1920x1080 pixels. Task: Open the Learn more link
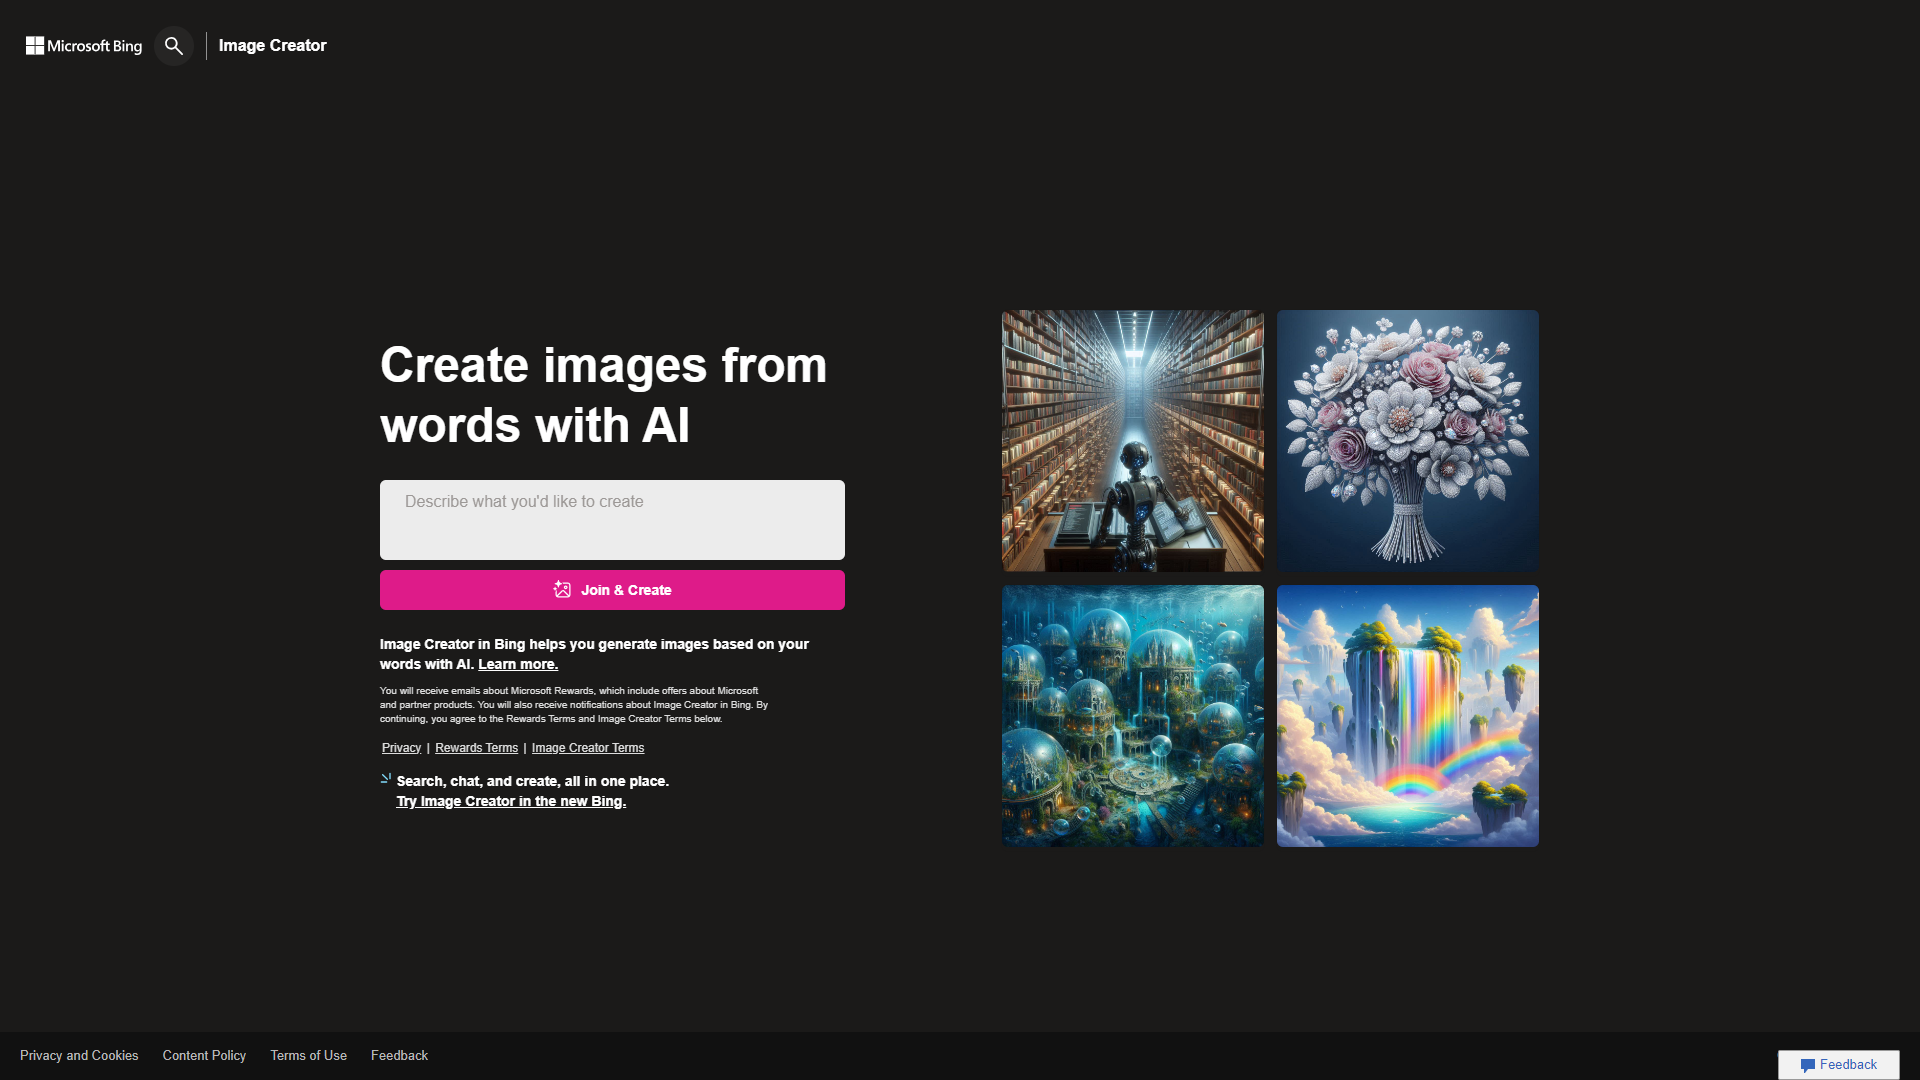(518, 663)
